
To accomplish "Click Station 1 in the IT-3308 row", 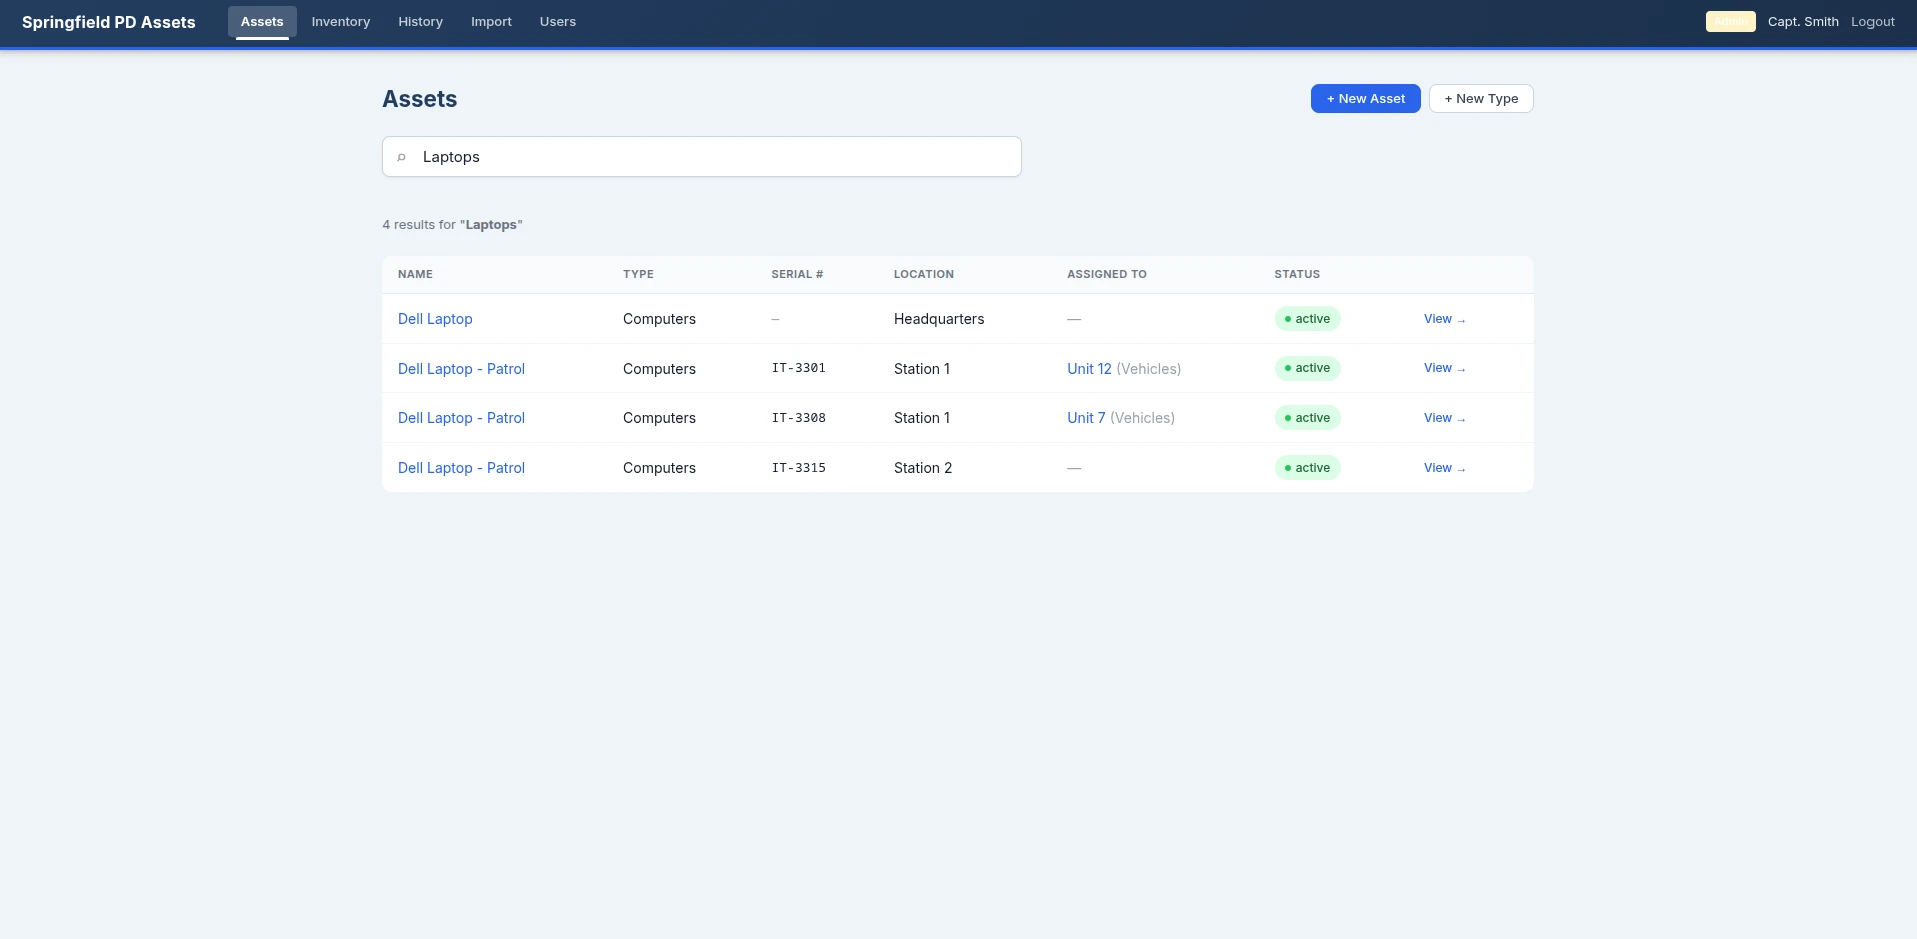I will (x=922, y=418).
